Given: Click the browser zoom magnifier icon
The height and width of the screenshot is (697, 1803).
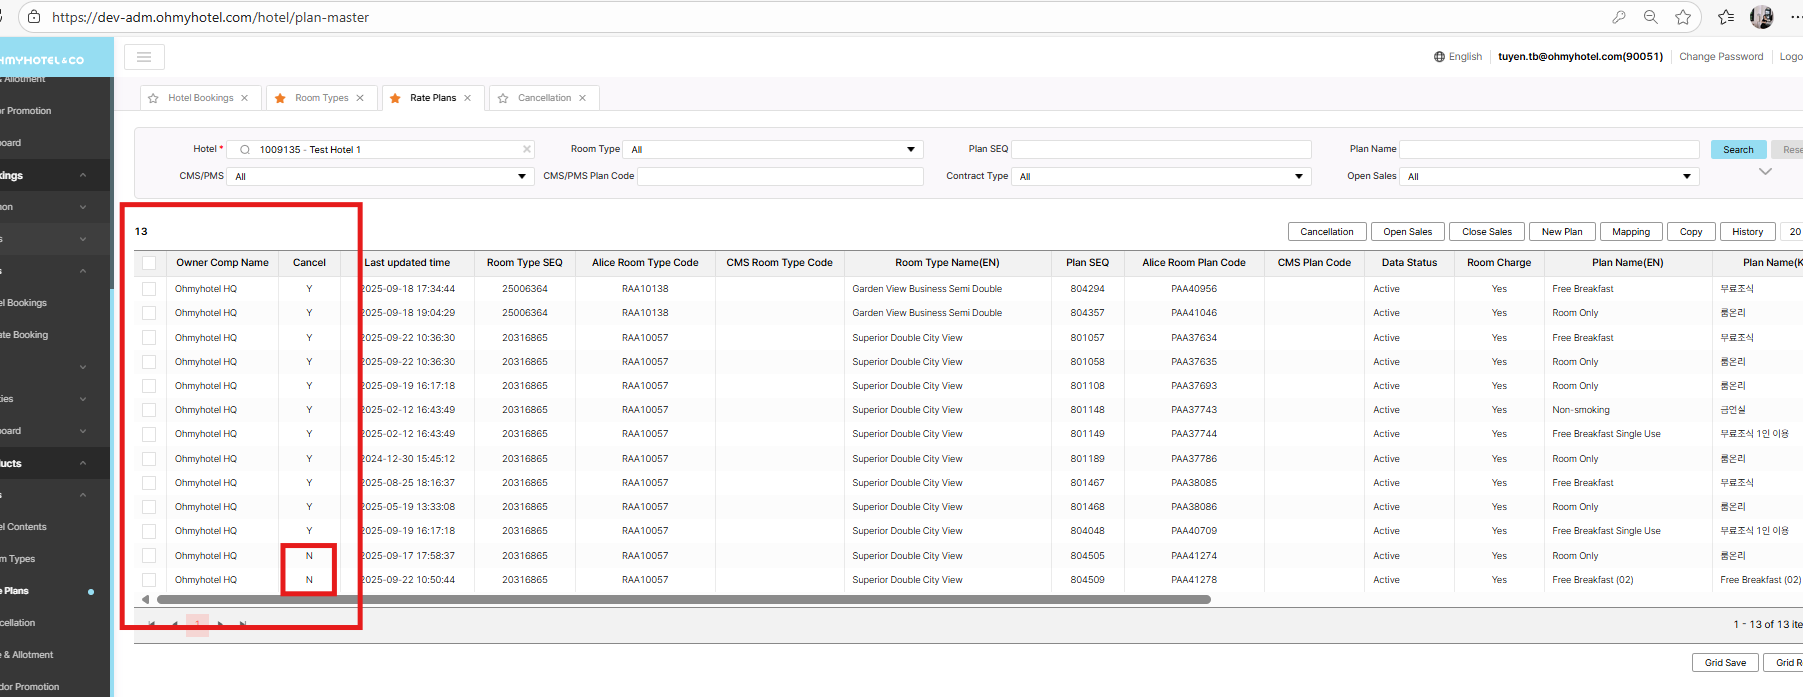Looking at the screenshot, I should point(1651,17).
